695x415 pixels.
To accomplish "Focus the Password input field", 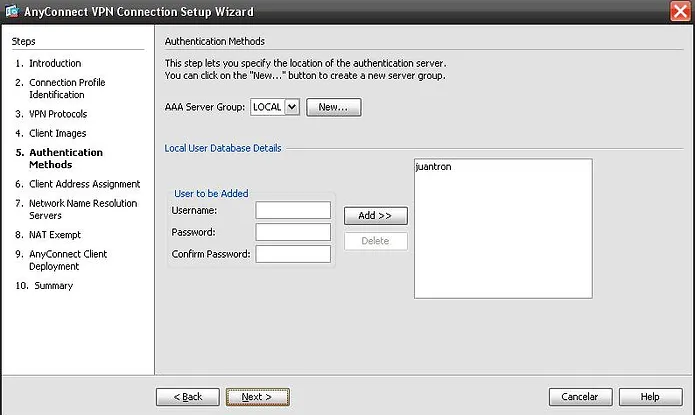I will click(x=293, y=232).
